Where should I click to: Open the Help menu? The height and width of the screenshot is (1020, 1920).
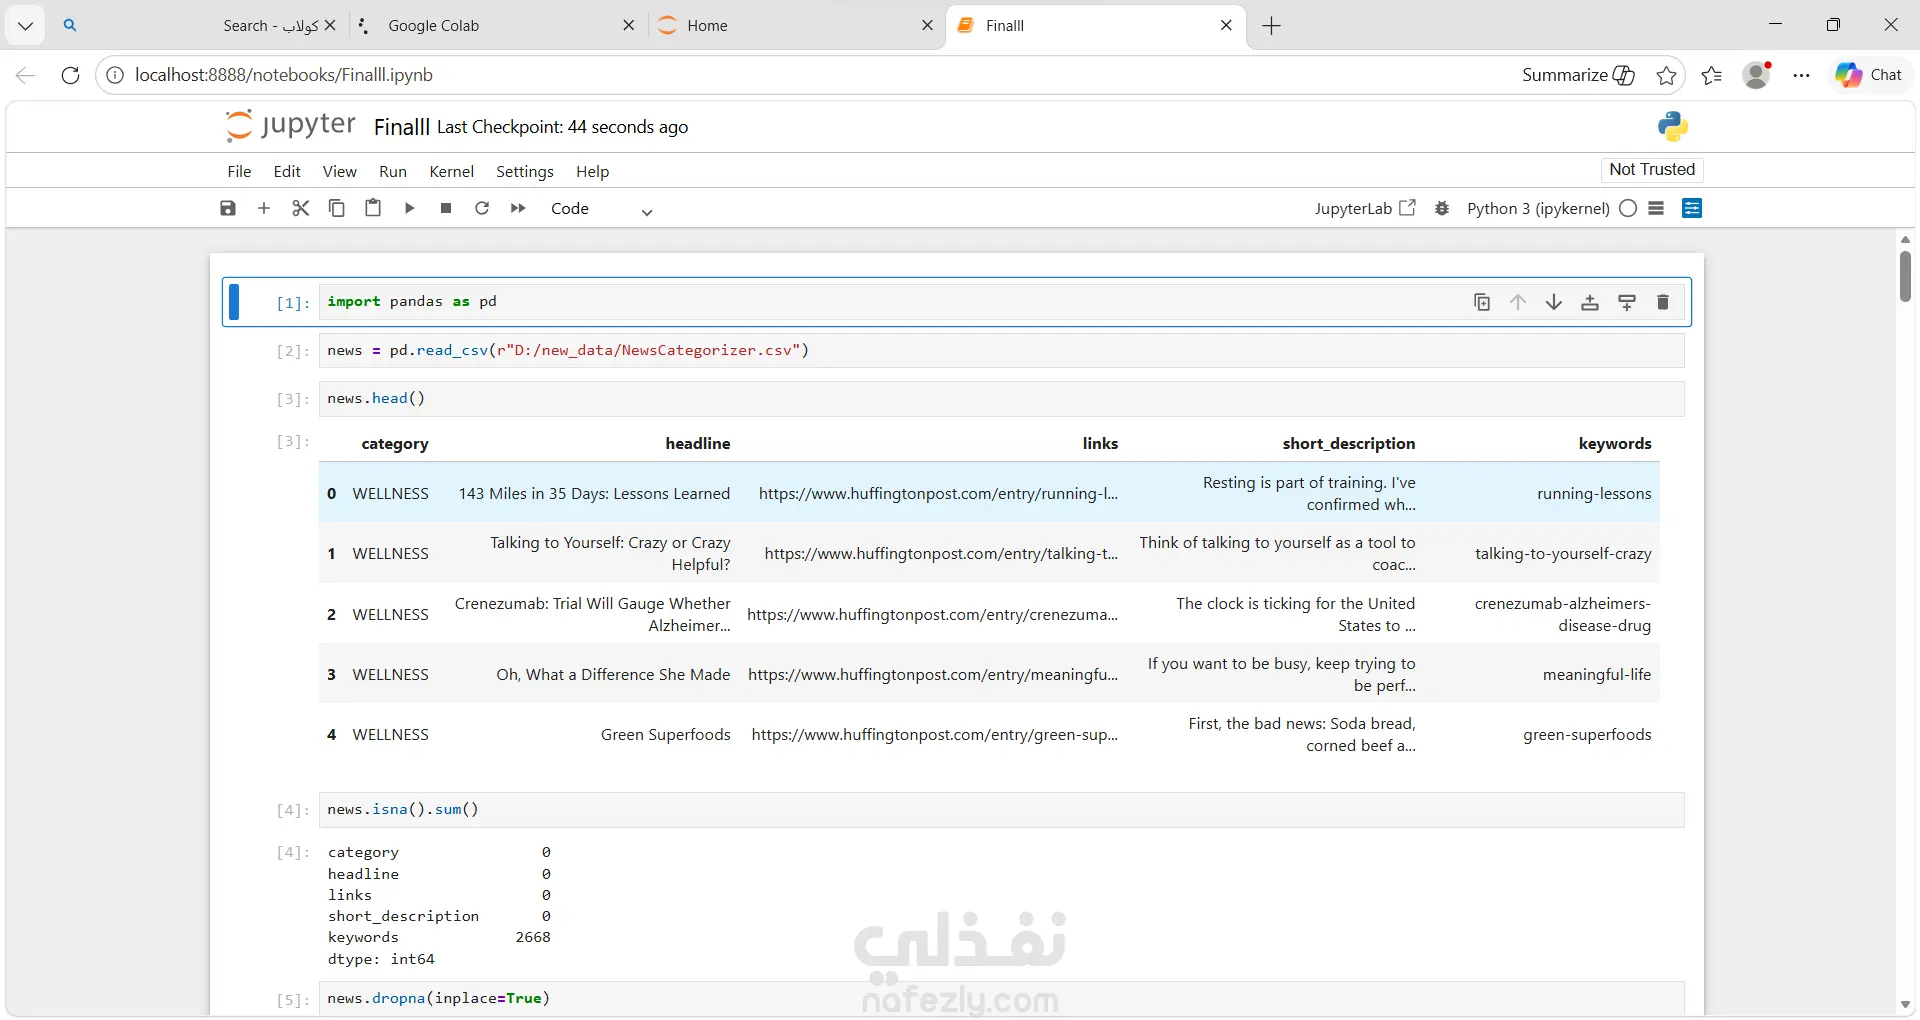(592, 171)
